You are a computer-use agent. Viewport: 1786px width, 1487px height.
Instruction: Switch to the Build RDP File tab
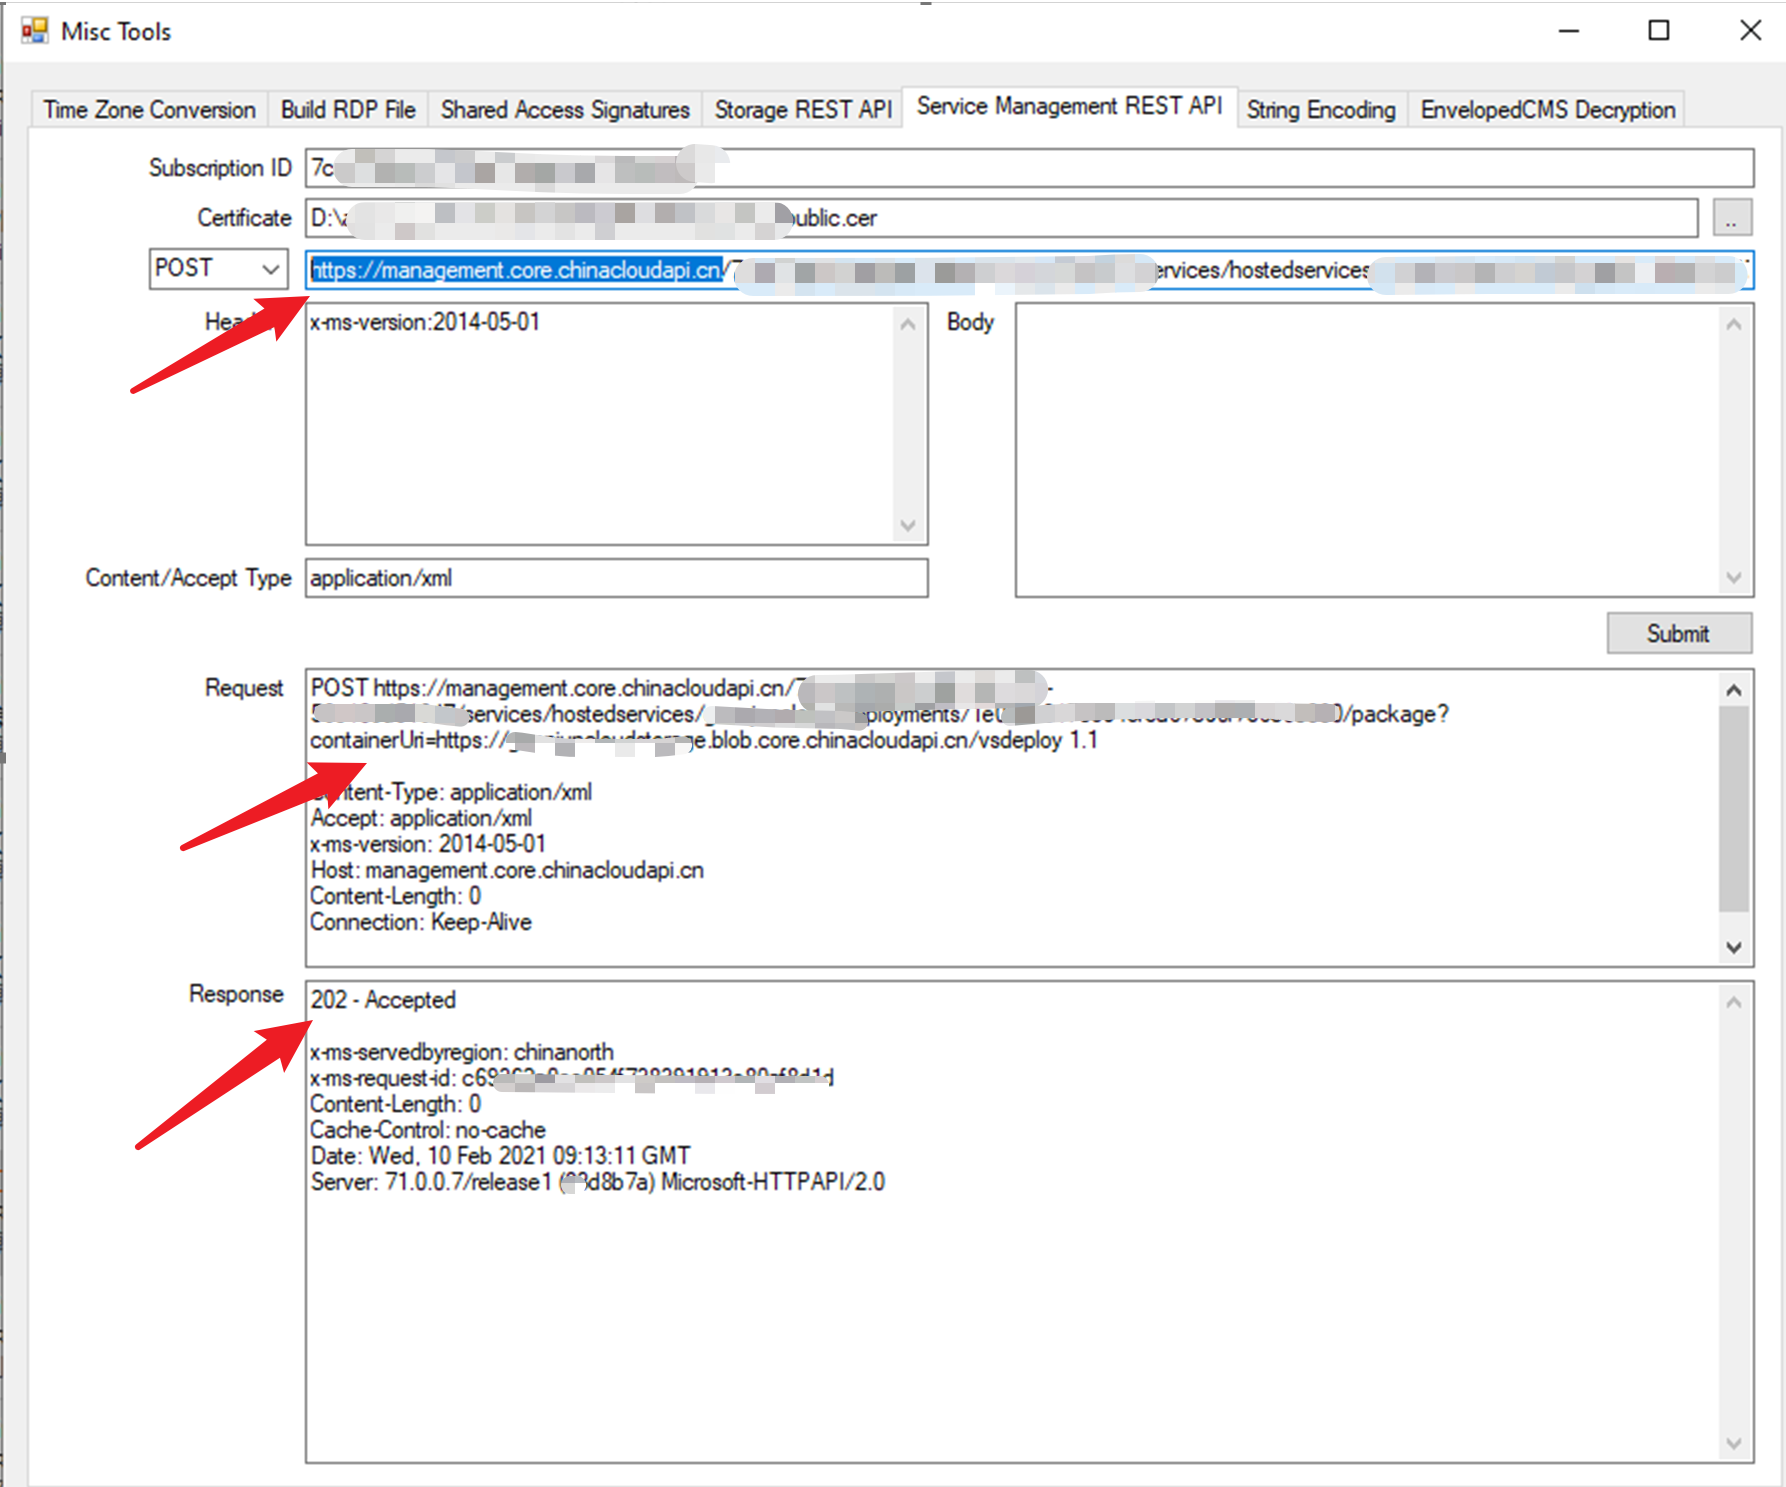[x=347, y=110]
